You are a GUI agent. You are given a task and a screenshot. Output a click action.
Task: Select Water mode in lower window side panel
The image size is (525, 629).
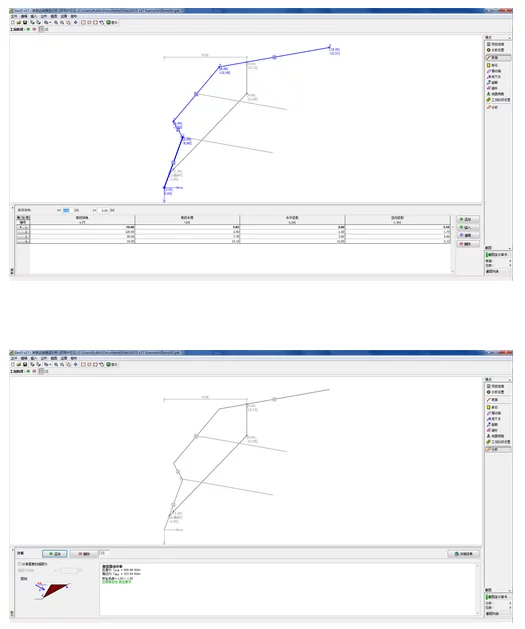click(x=497, y=418)
